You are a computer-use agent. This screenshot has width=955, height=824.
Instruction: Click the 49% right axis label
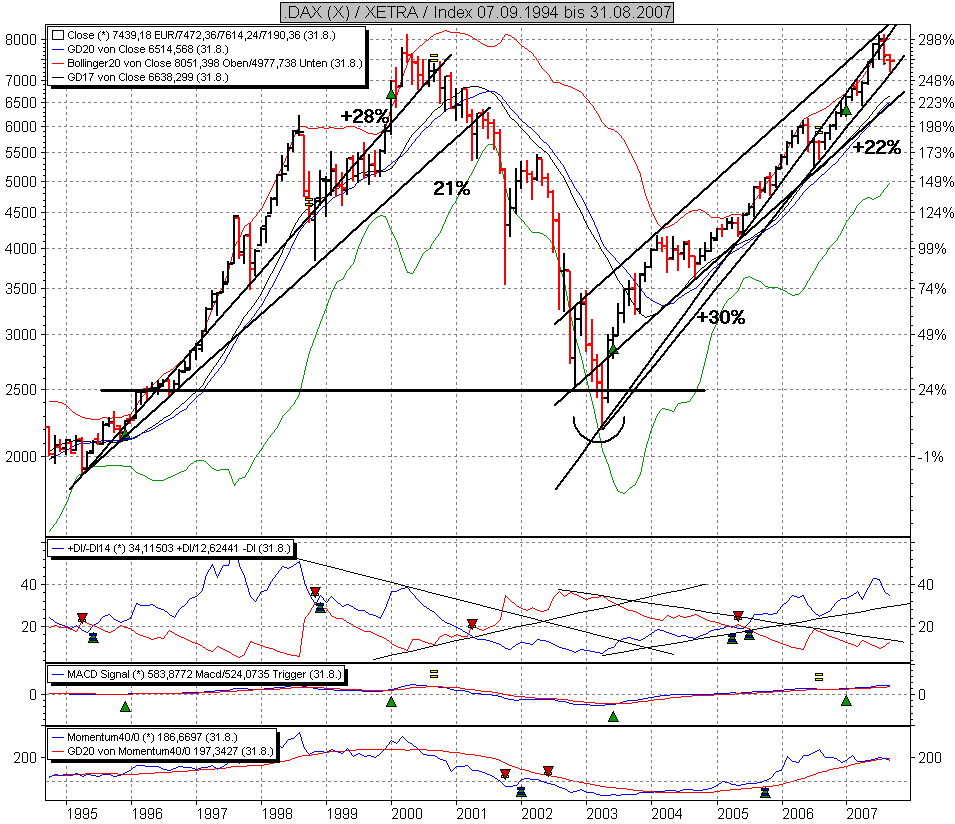point(932,334)
